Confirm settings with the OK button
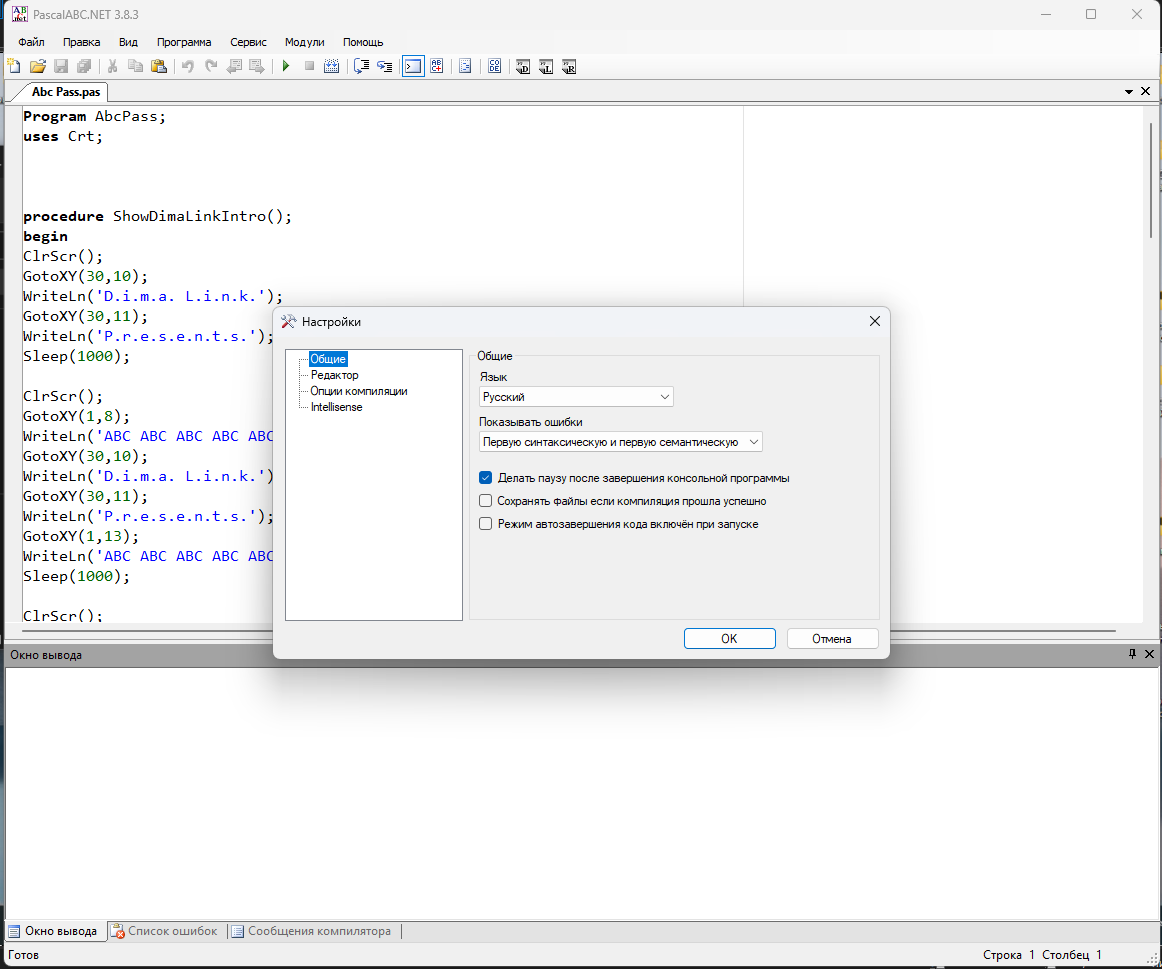 729,639
